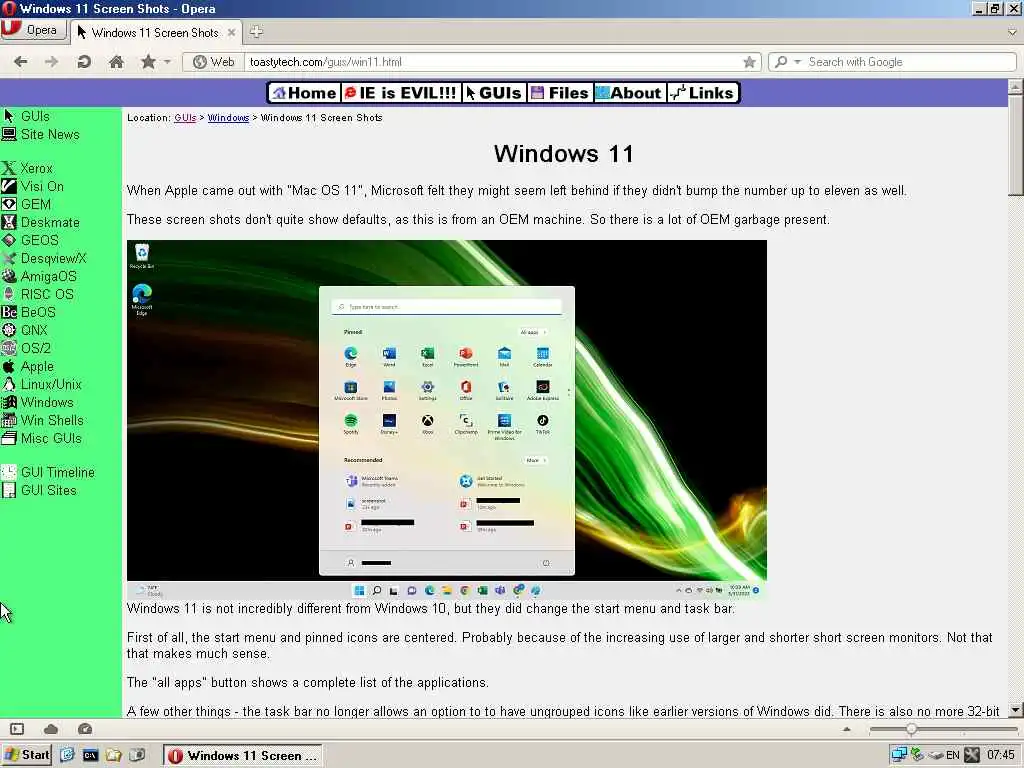1024x768 pixels.
Task: Expand the bookmarks dropdown arrow
Action: 167,62
